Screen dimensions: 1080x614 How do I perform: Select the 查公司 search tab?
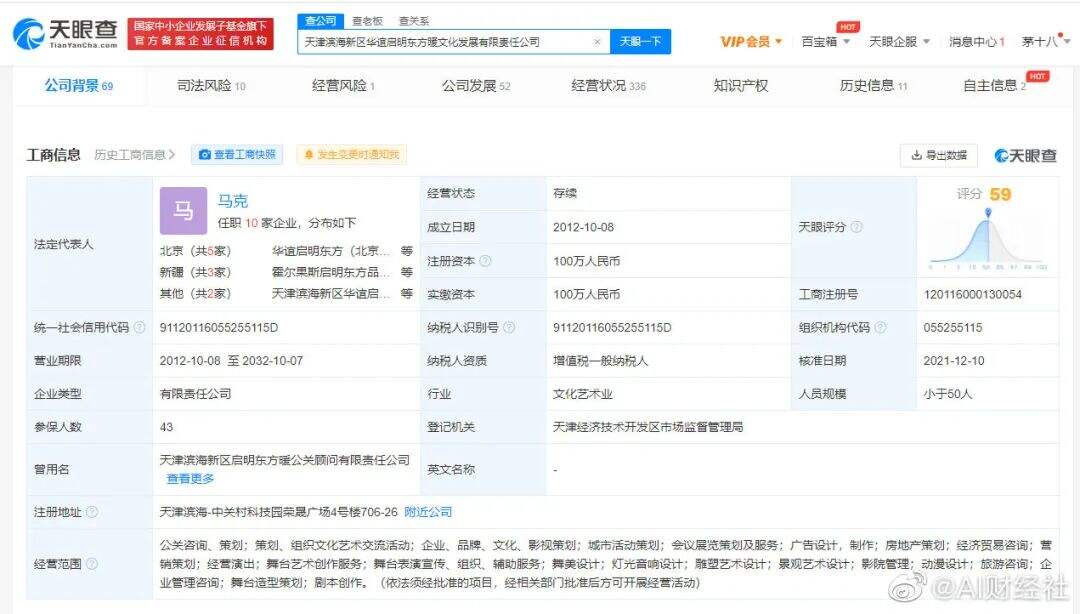(x=321, y=21)
